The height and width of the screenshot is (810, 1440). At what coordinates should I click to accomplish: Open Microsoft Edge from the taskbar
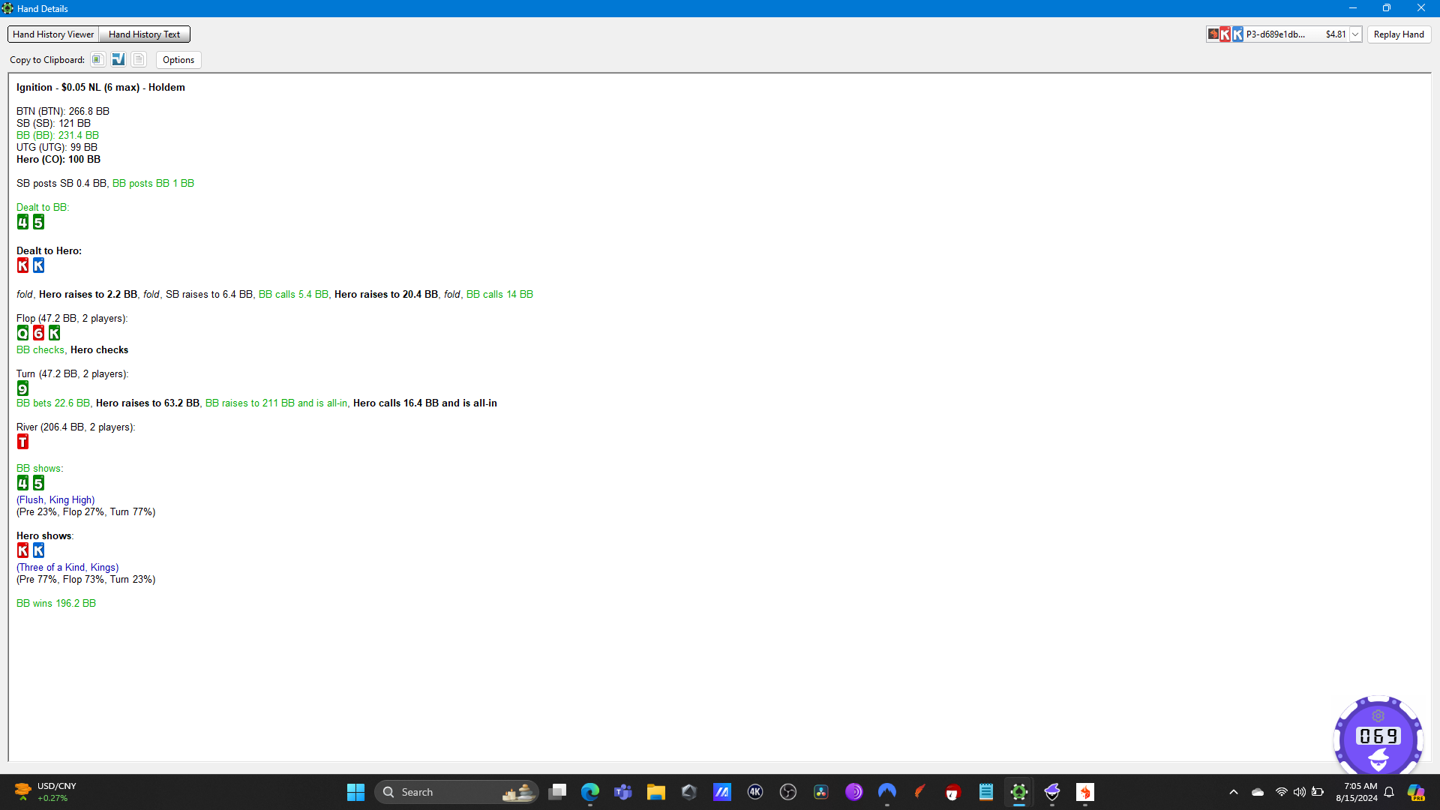click(590, 792)
